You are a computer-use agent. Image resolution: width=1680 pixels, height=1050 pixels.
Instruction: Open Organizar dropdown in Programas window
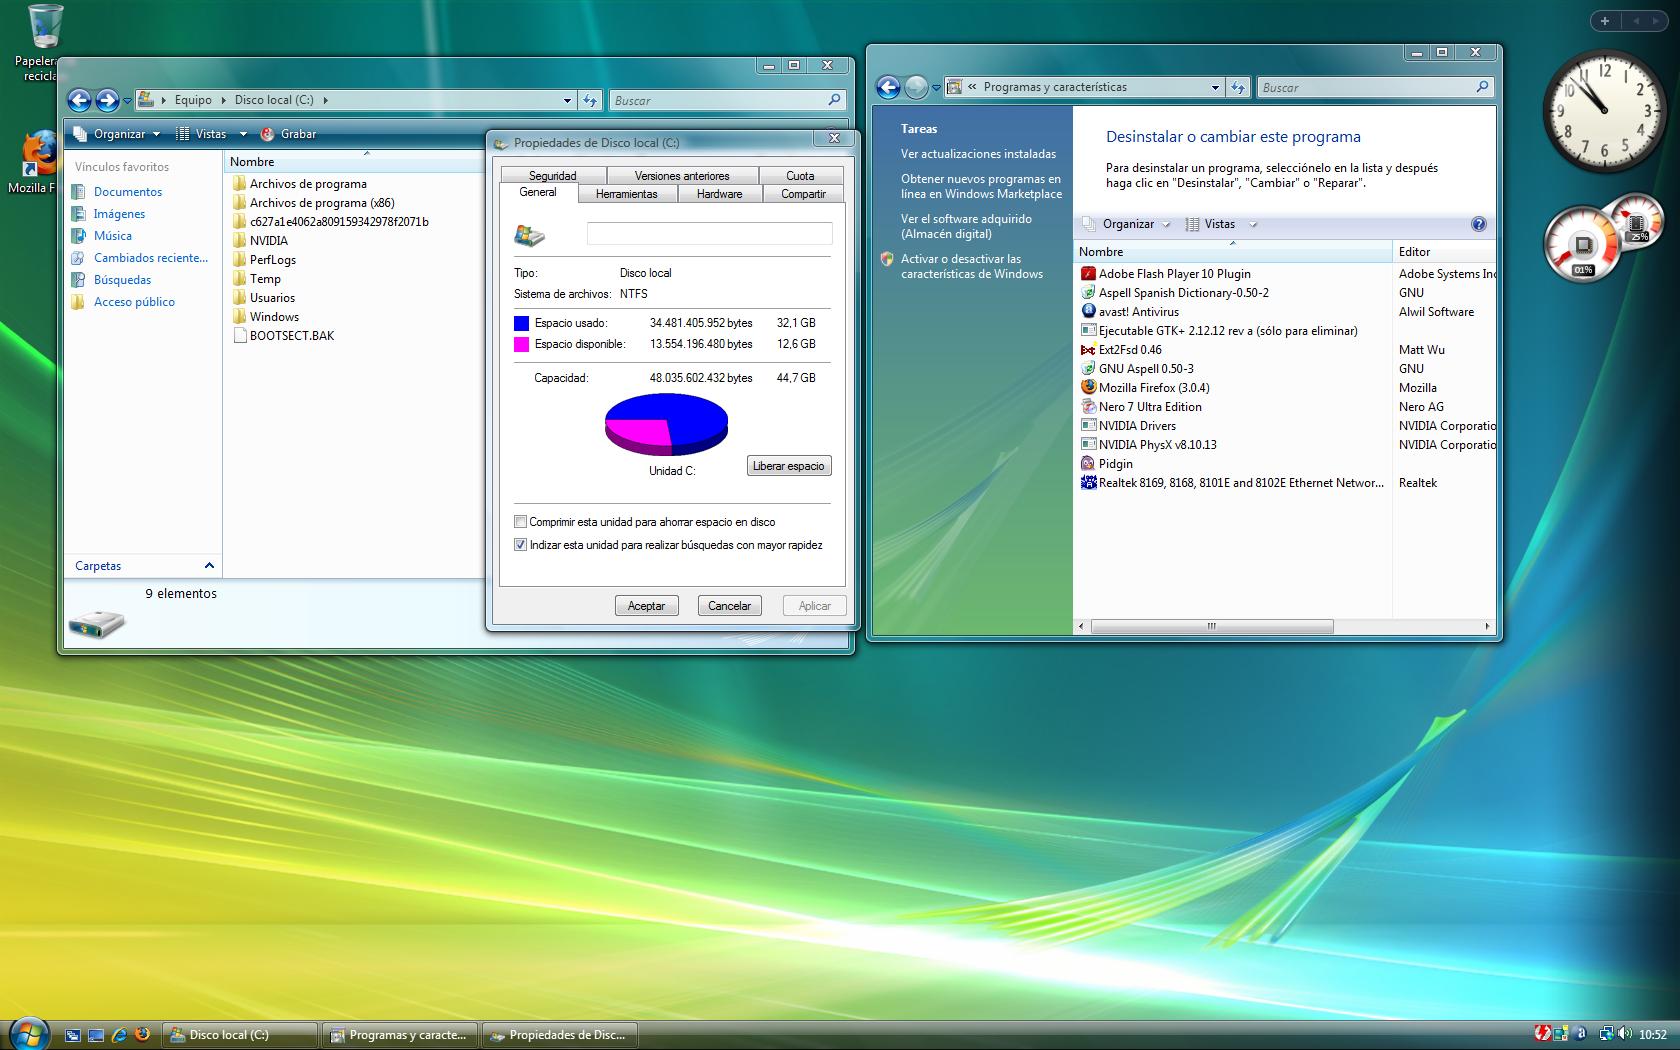coord(1126,224)
